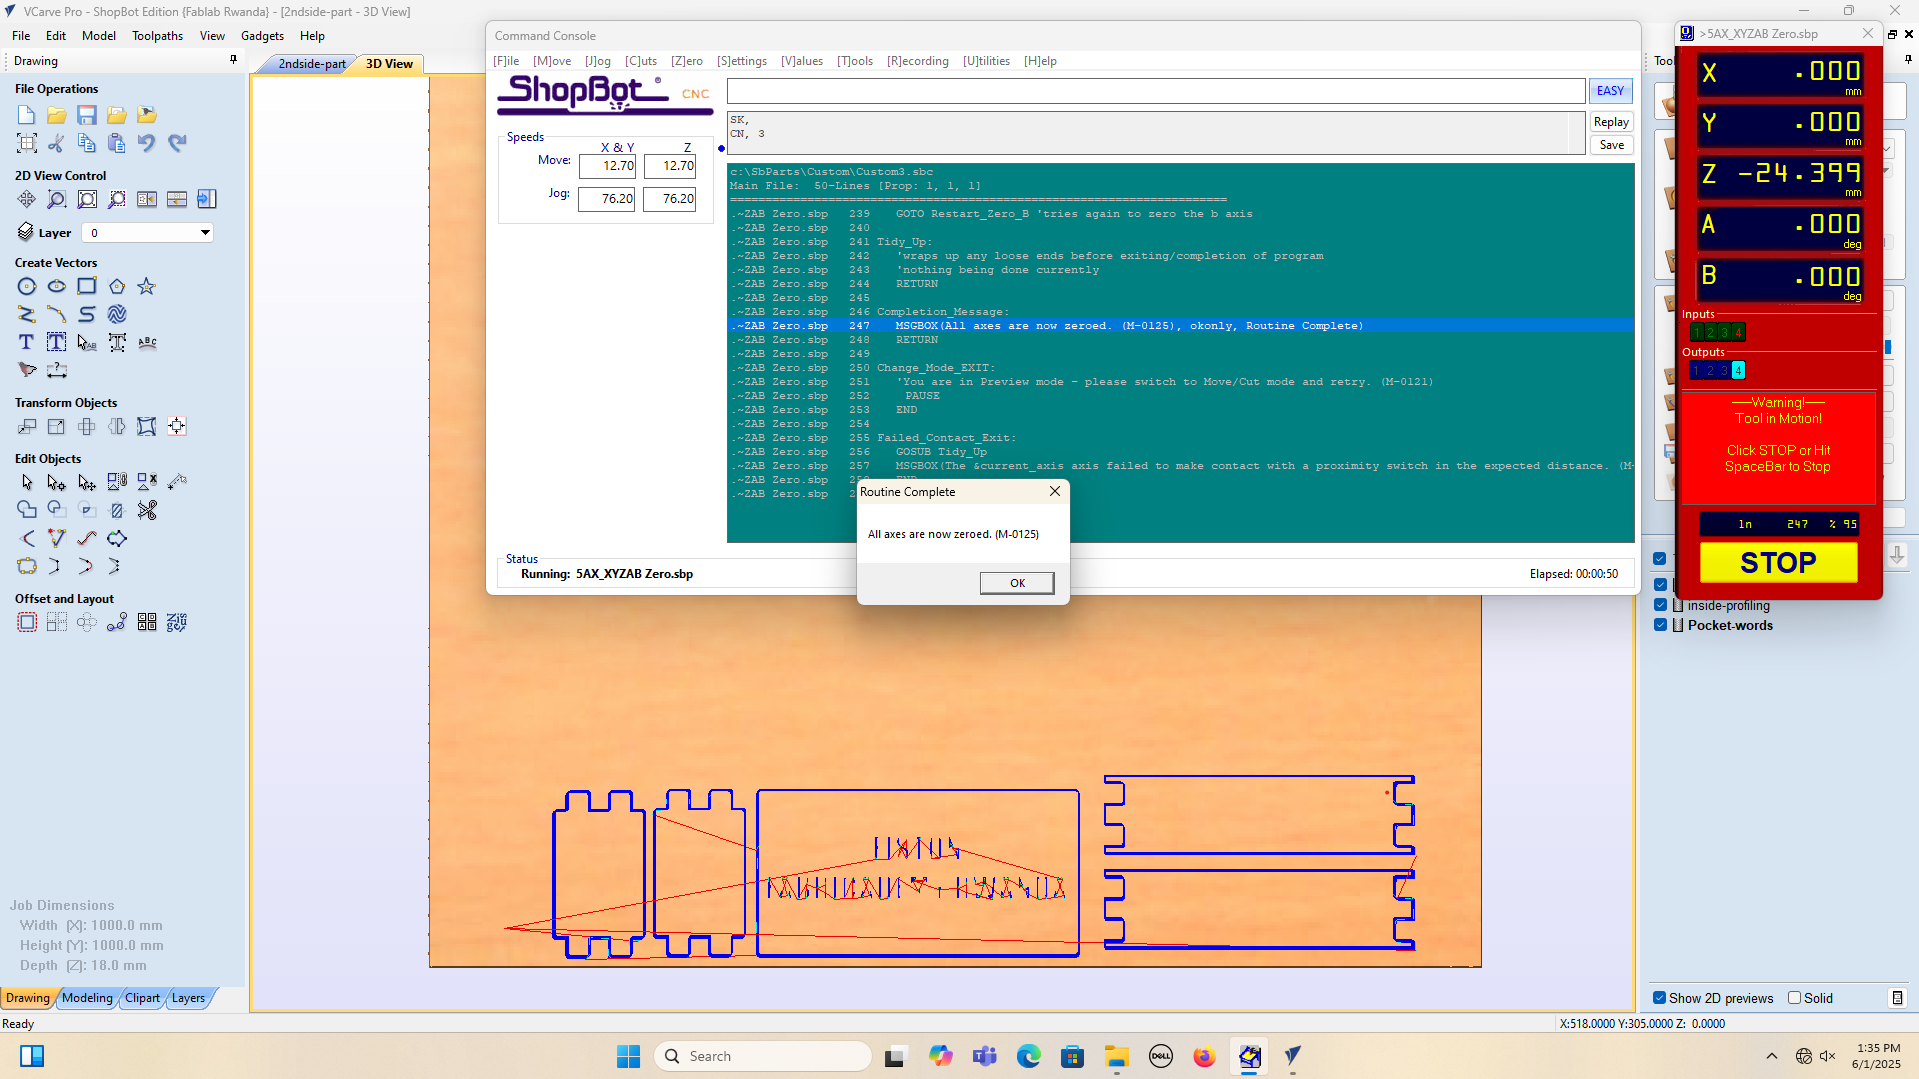Open the [T]ools menu in Command Console
The height and width of the screenshot is (1079, 1919).
tap(855, 61)
